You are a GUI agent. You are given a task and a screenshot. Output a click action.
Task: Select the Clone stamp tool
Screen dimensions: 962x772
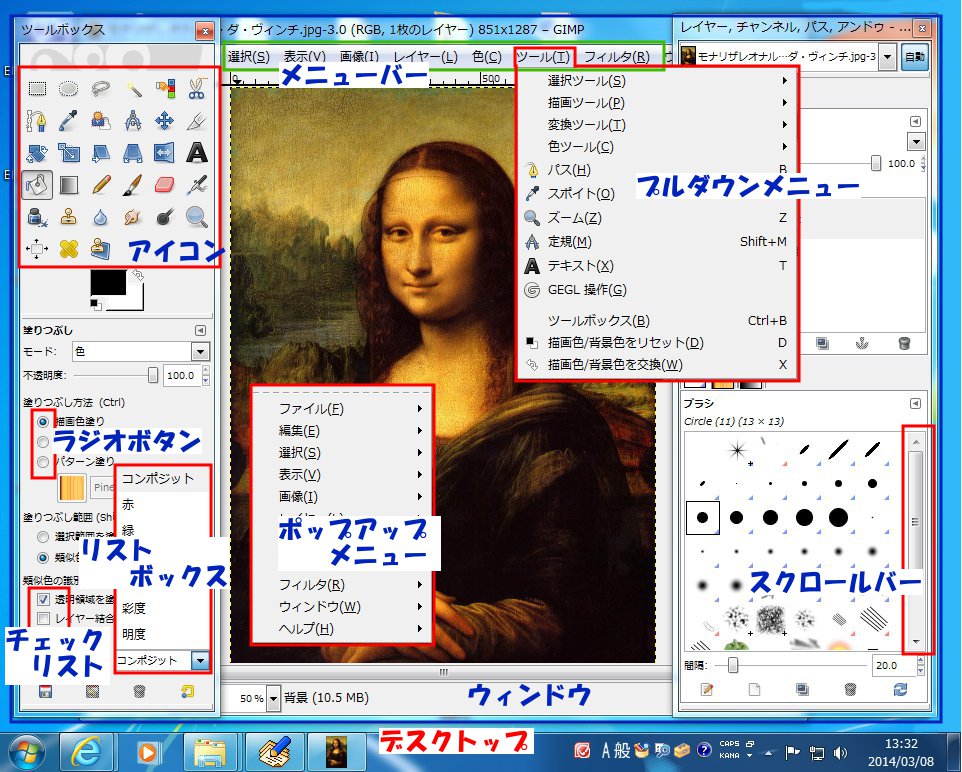tap(69, 217)
